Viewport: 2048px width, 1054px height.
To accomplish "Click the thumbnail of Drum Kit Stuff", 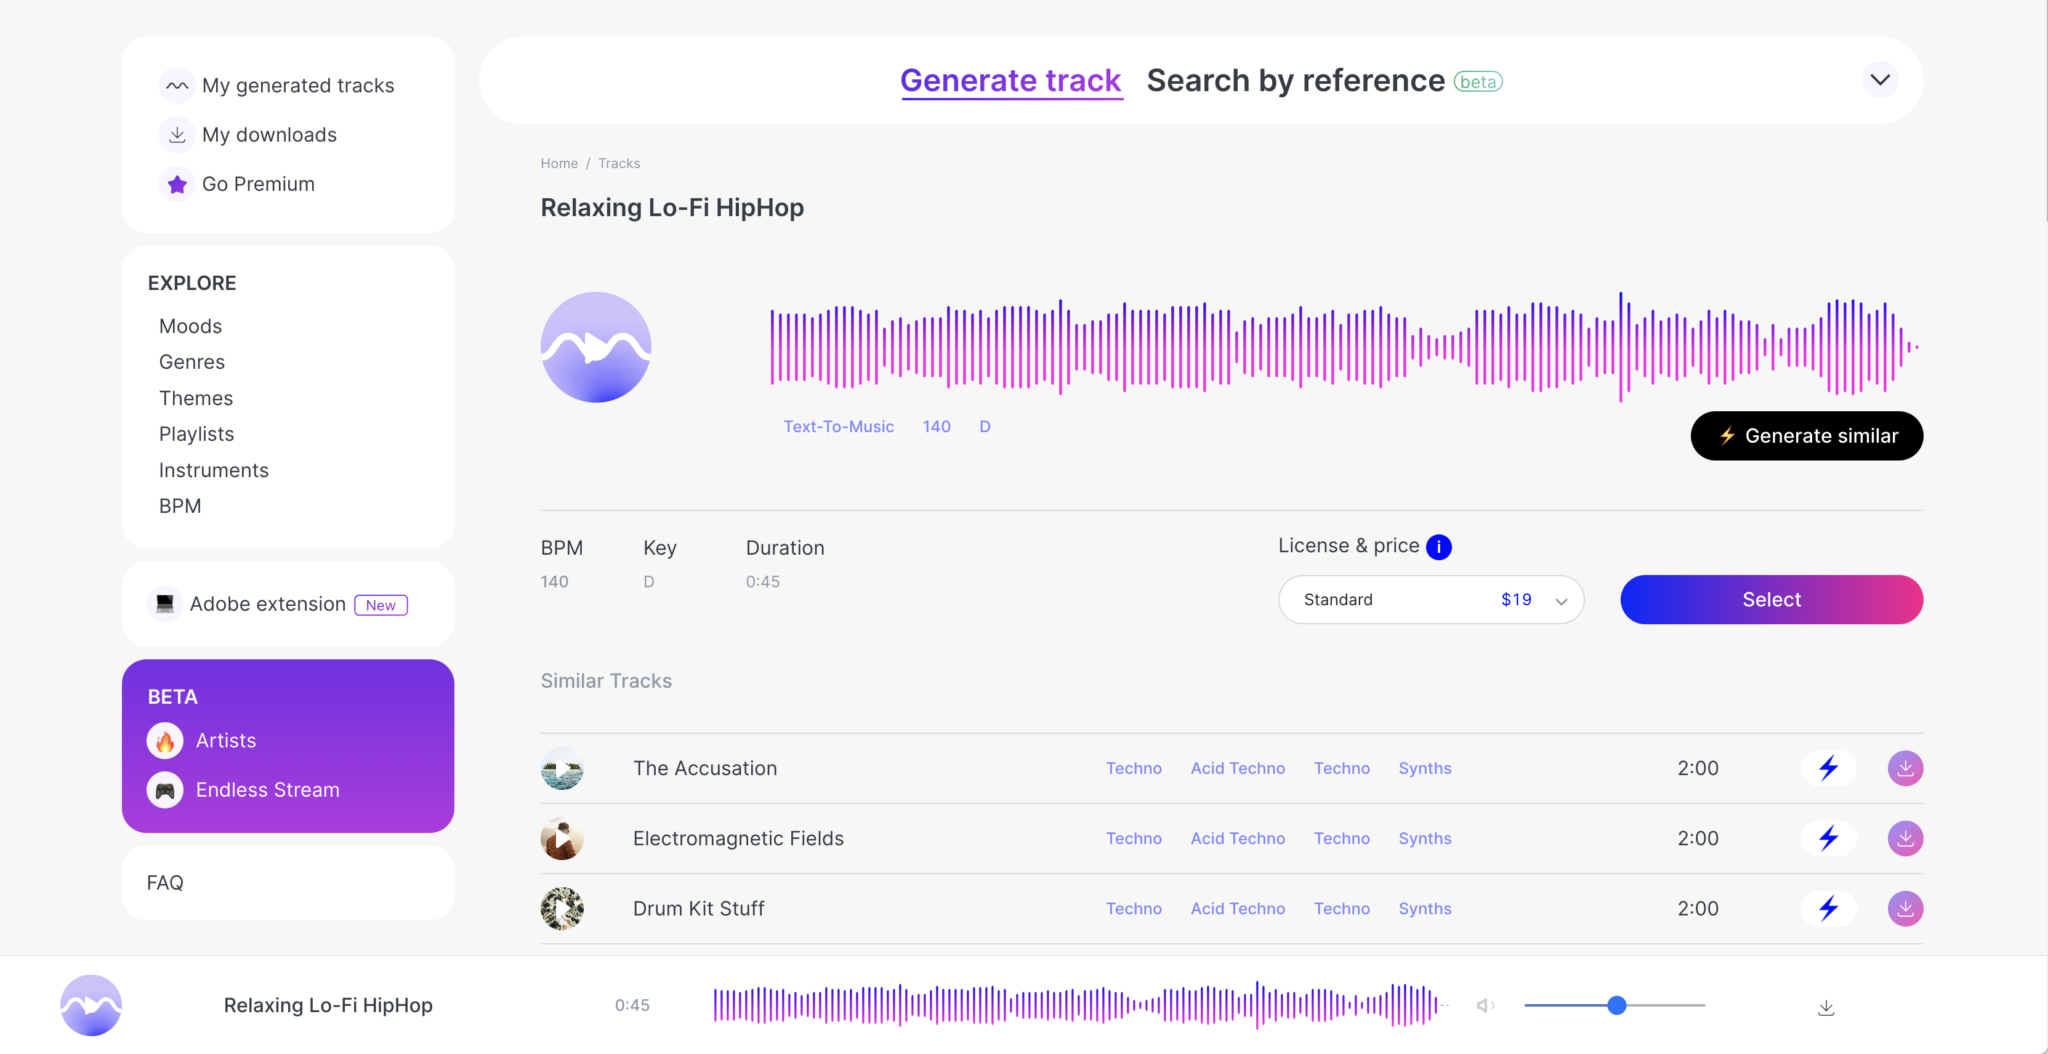I will pos(562,908).
